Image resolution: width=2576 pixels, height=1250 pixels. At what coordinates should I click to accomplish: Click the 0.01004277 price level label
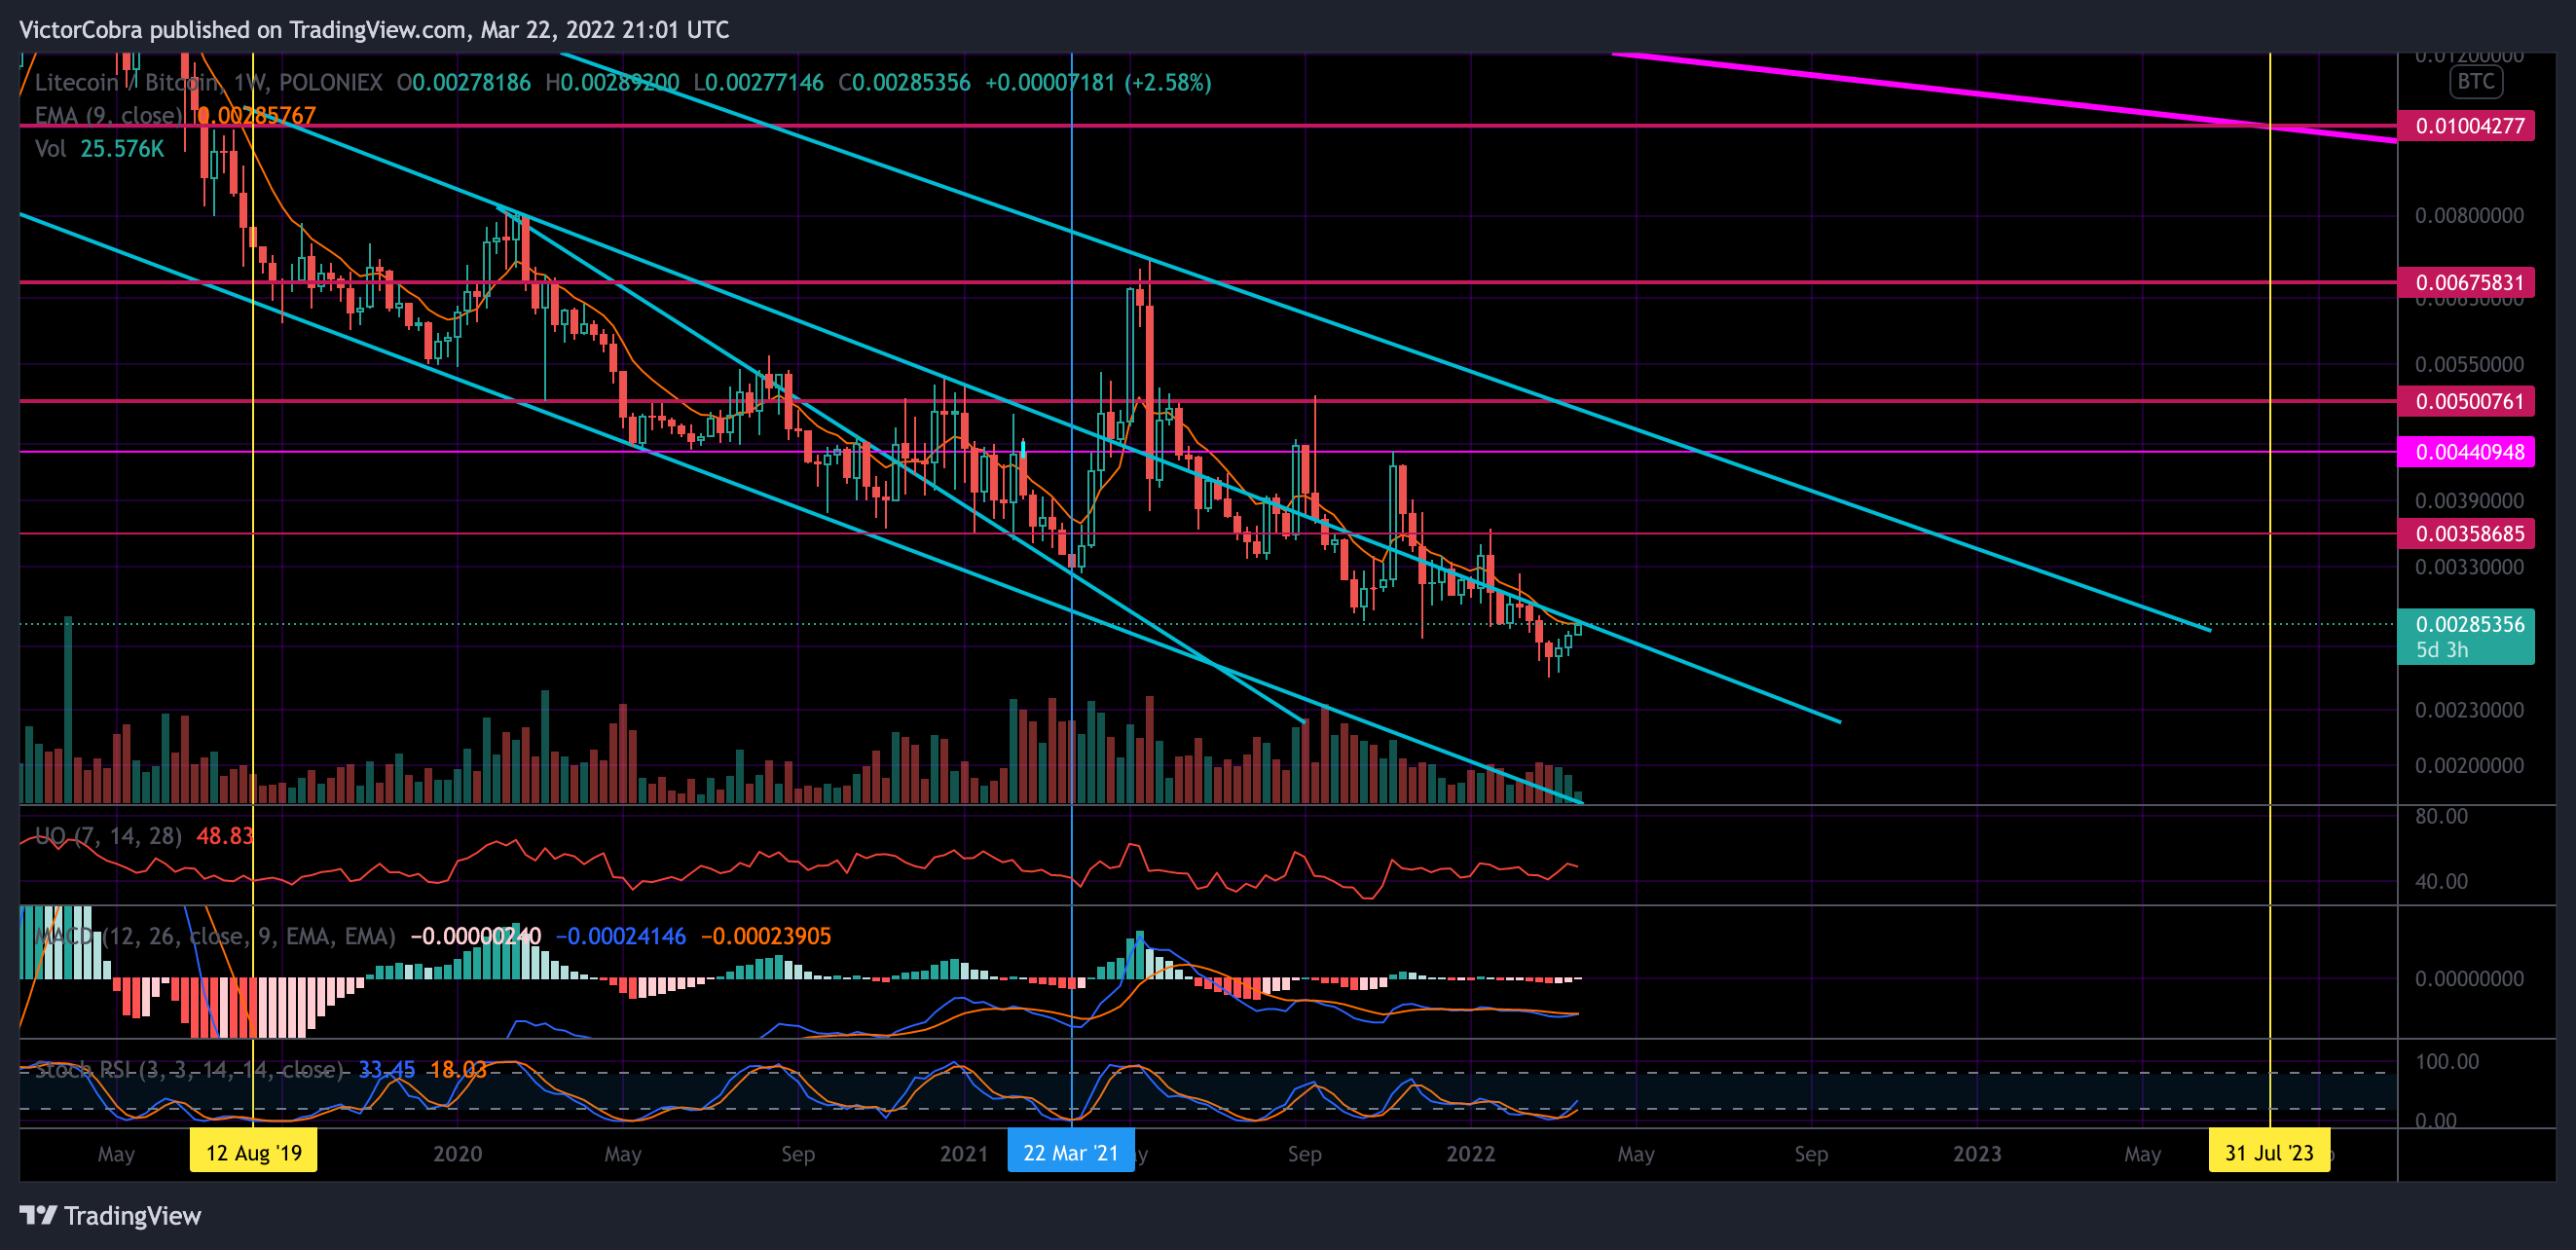coord(2466,126)
